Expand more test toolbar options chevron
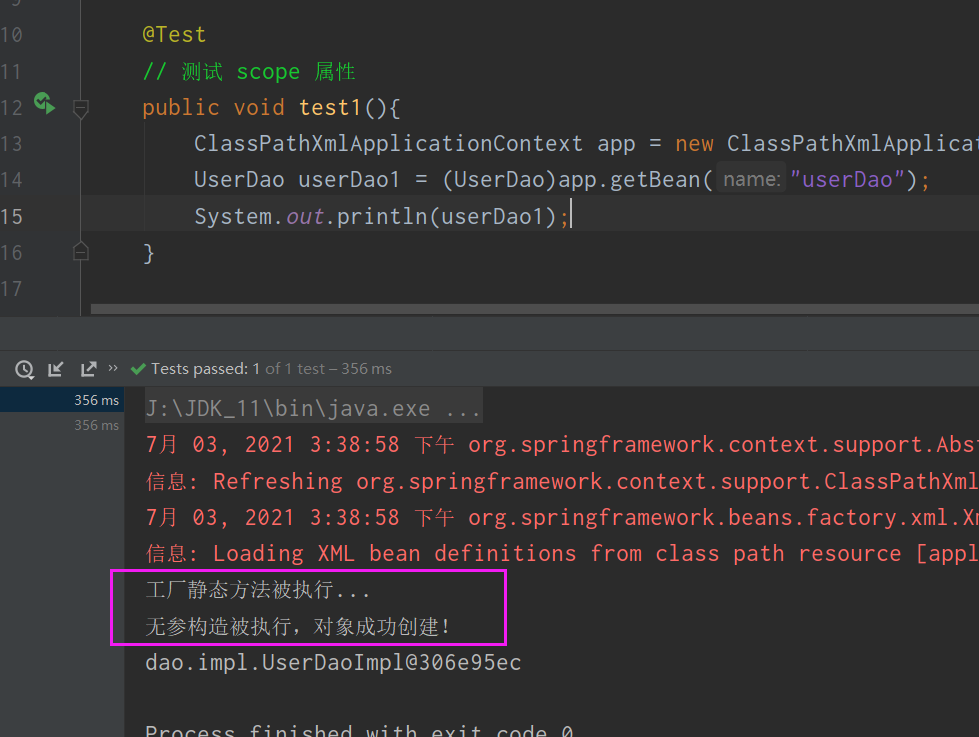 [x=113, y=368]
